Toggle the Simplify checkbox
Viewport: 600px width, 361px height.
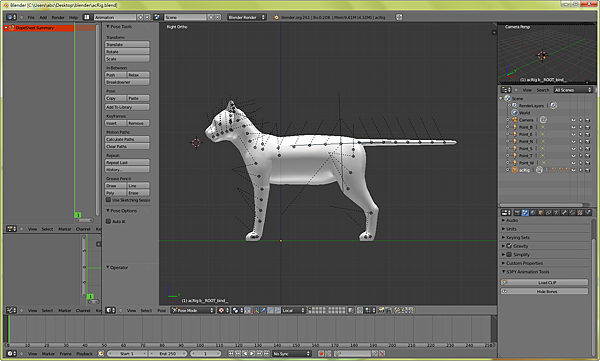pos(509,254)
